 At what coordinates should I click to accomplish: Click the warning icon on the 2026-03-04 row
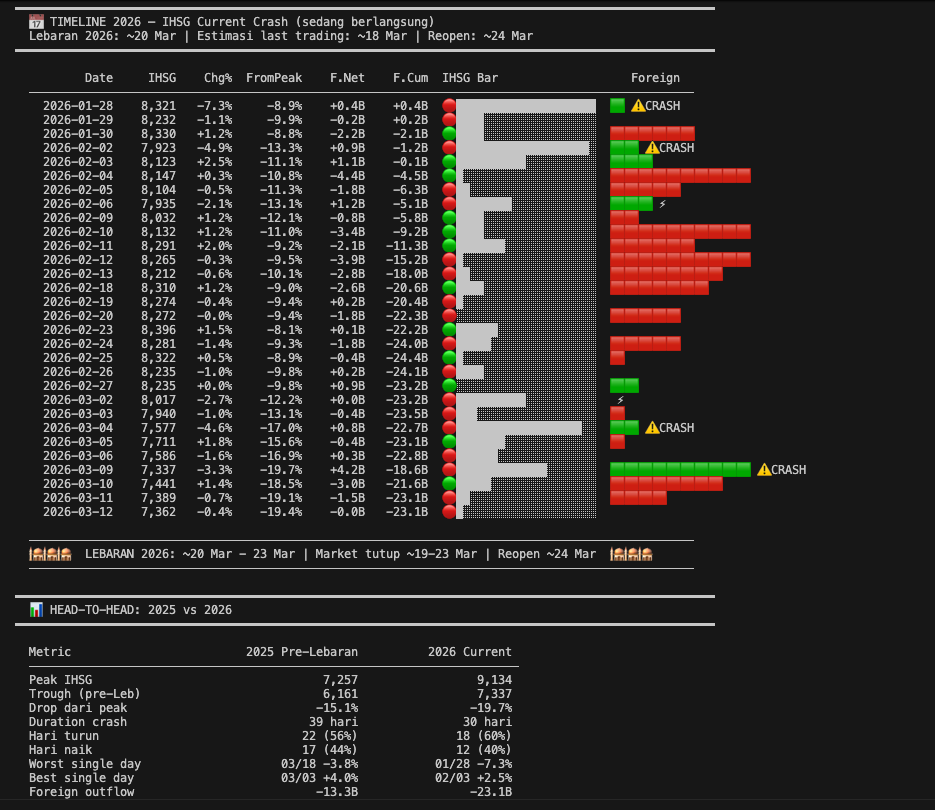(x=652, y=427)
